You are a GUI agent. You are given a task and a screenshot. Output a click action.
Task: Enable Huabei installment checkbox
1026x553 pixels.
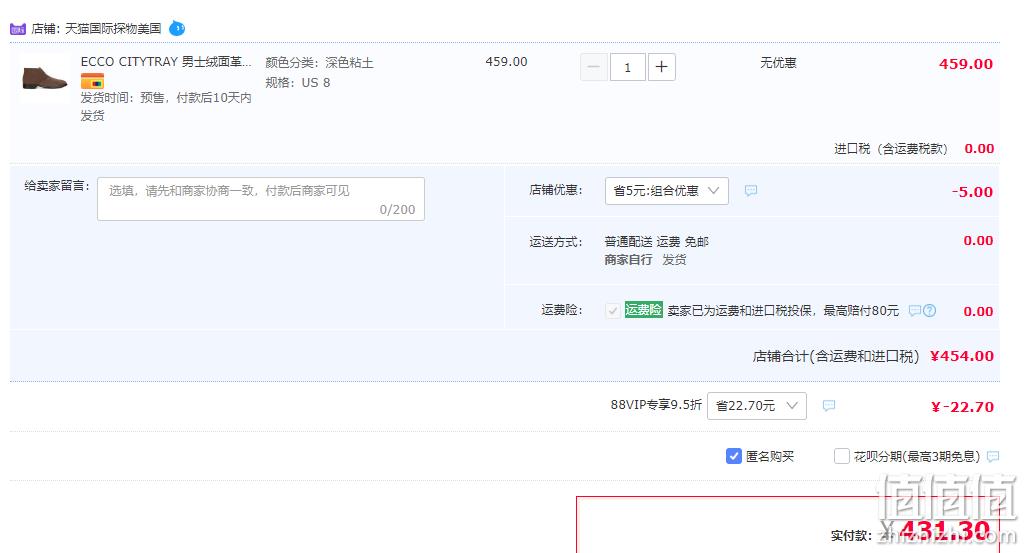pyautogui.click(x=841, y=456)
